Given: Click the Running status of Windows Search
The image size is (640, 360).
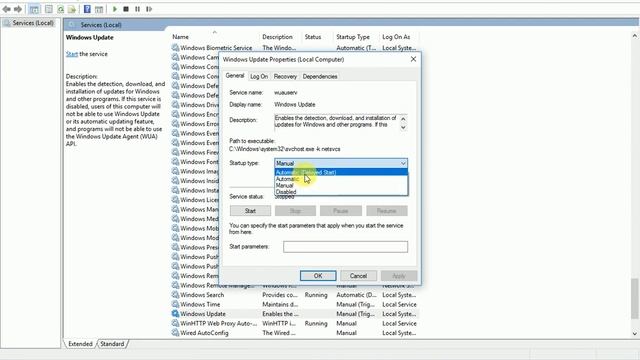Looking at the screenshot, I should (x=316, y=295).
